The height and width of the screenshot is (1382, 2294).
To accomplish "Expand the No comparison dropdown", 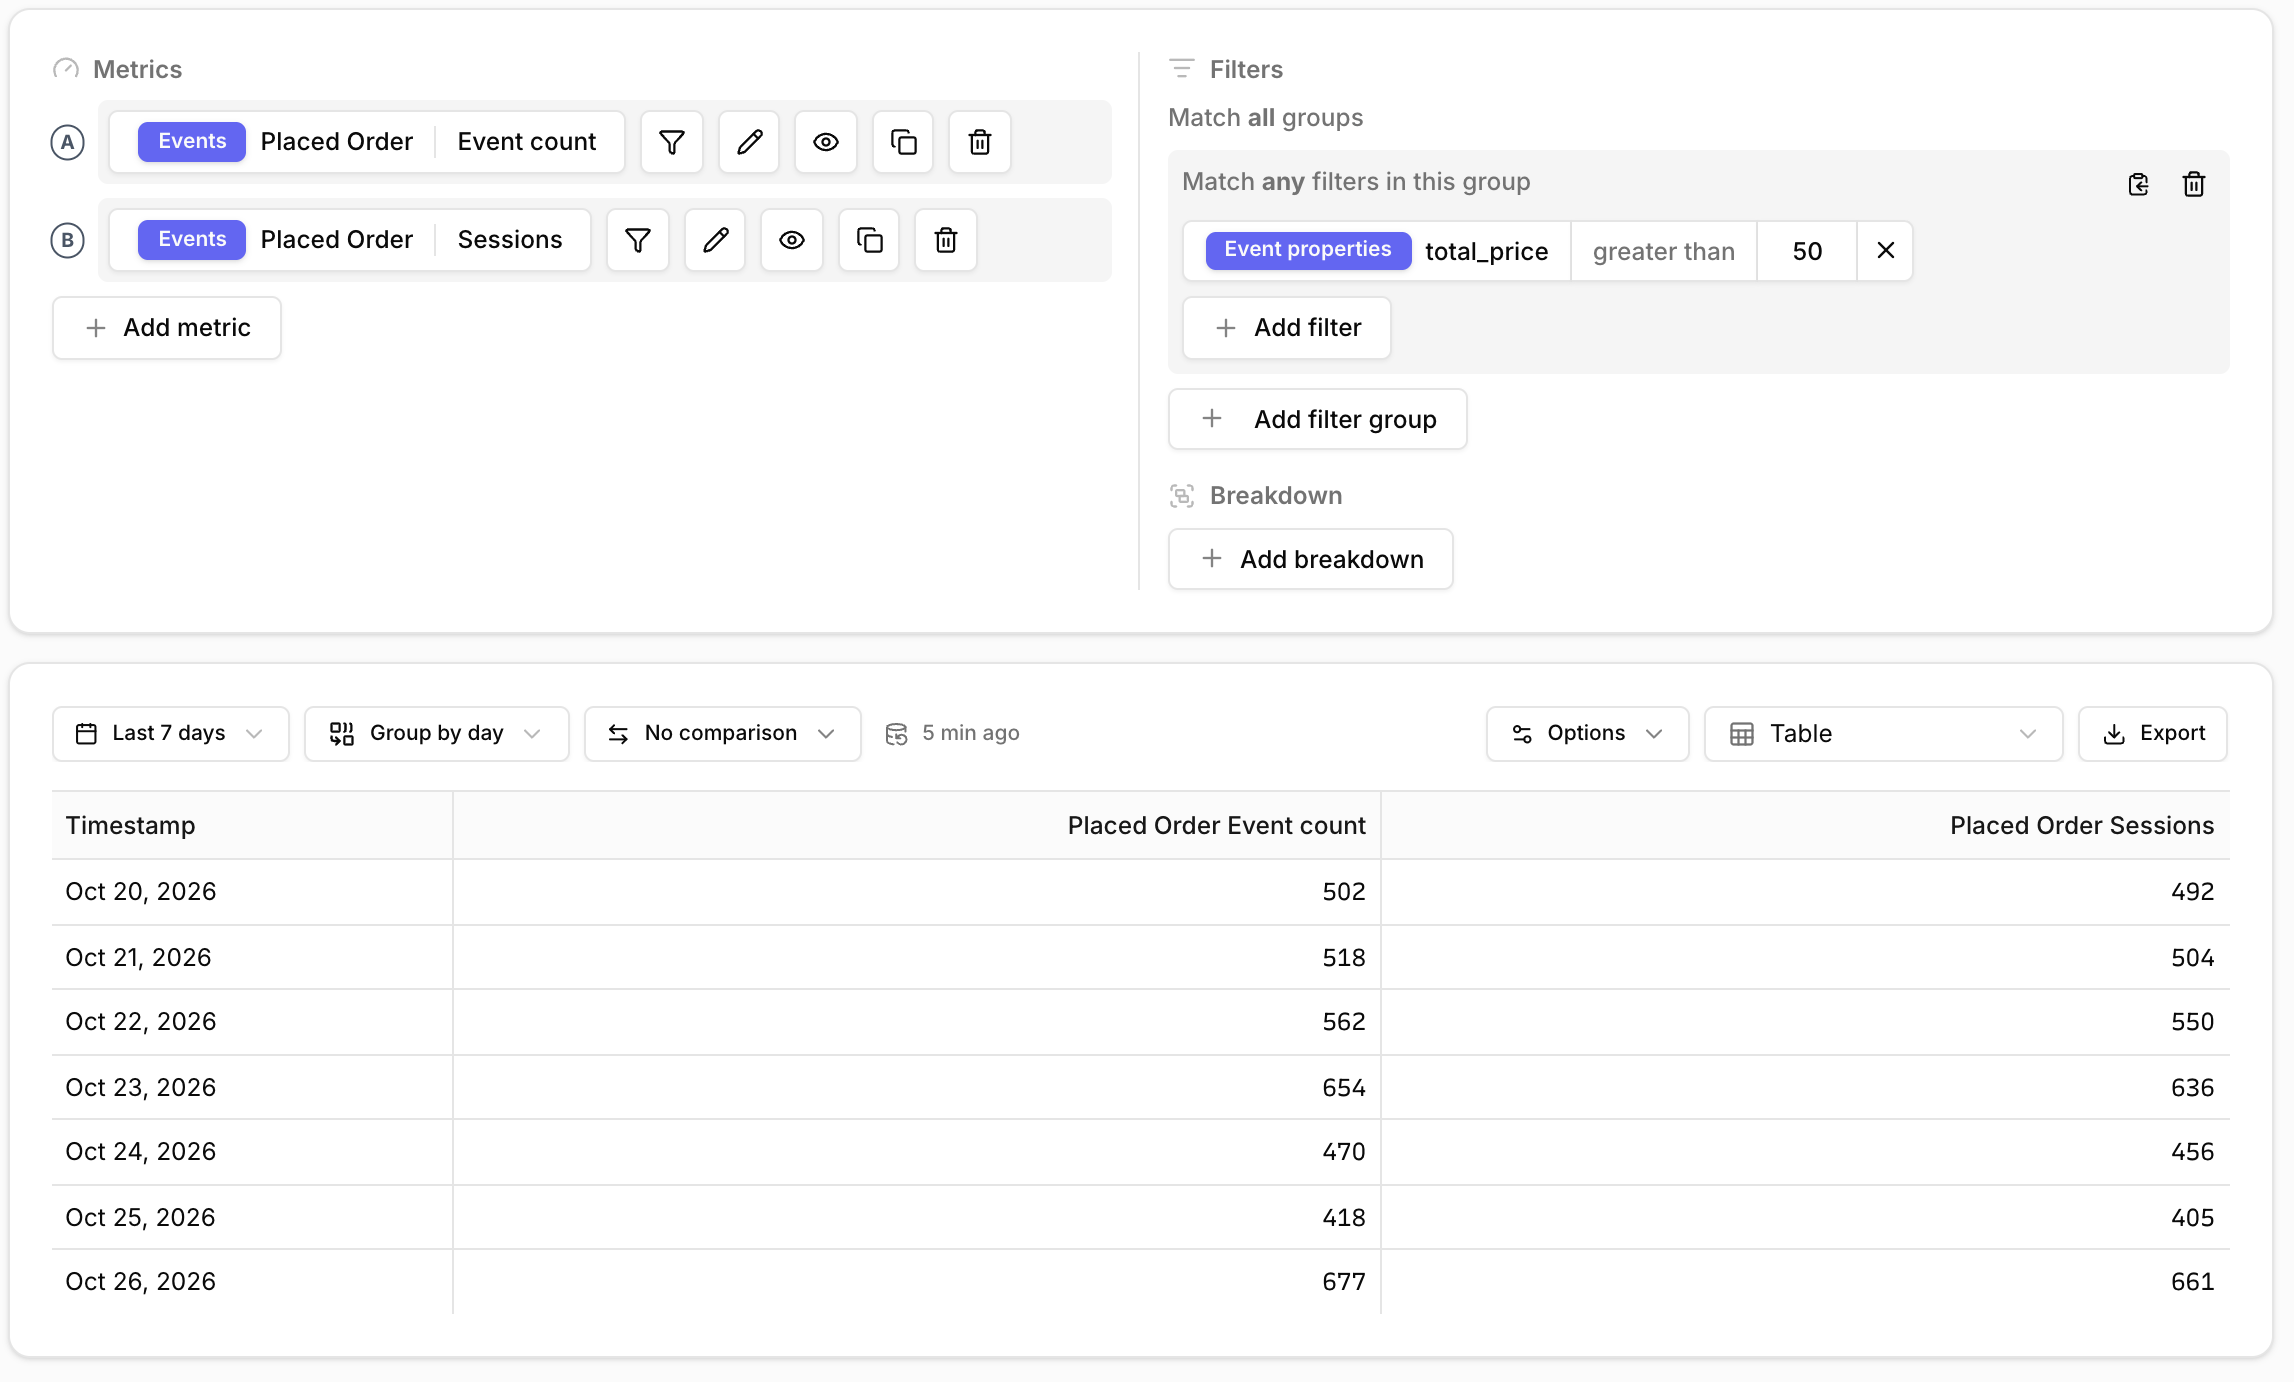I will (723, 734).
